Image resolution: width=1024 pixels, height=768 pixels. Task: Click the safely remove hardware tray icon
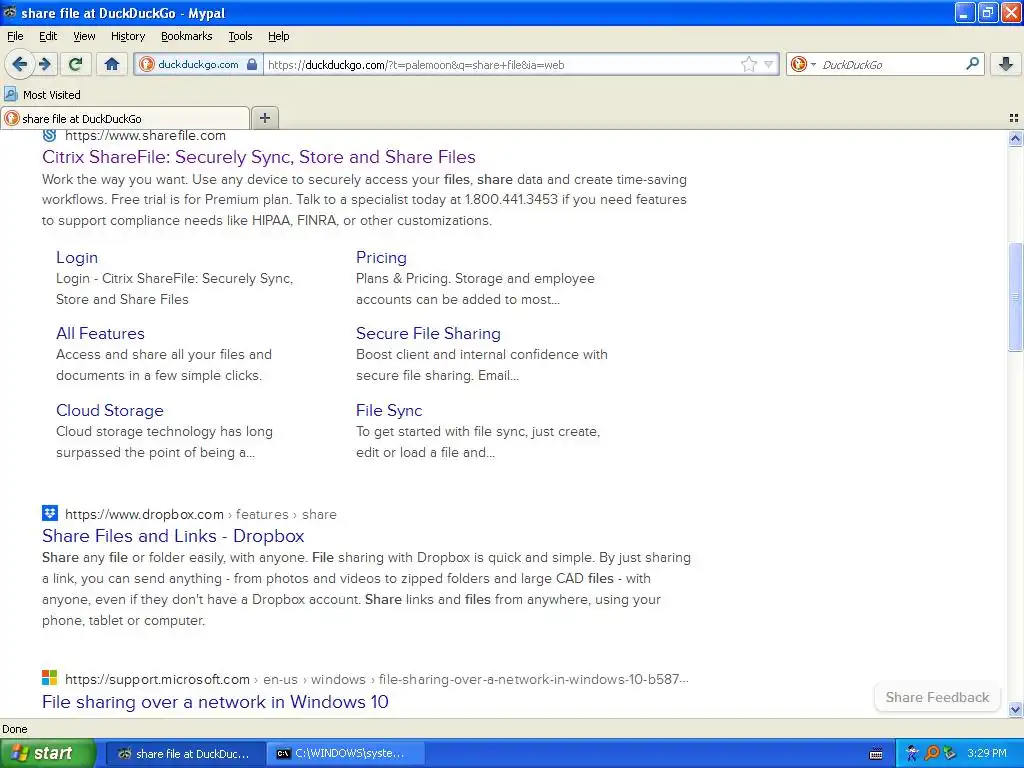click(x=950, y=754)
